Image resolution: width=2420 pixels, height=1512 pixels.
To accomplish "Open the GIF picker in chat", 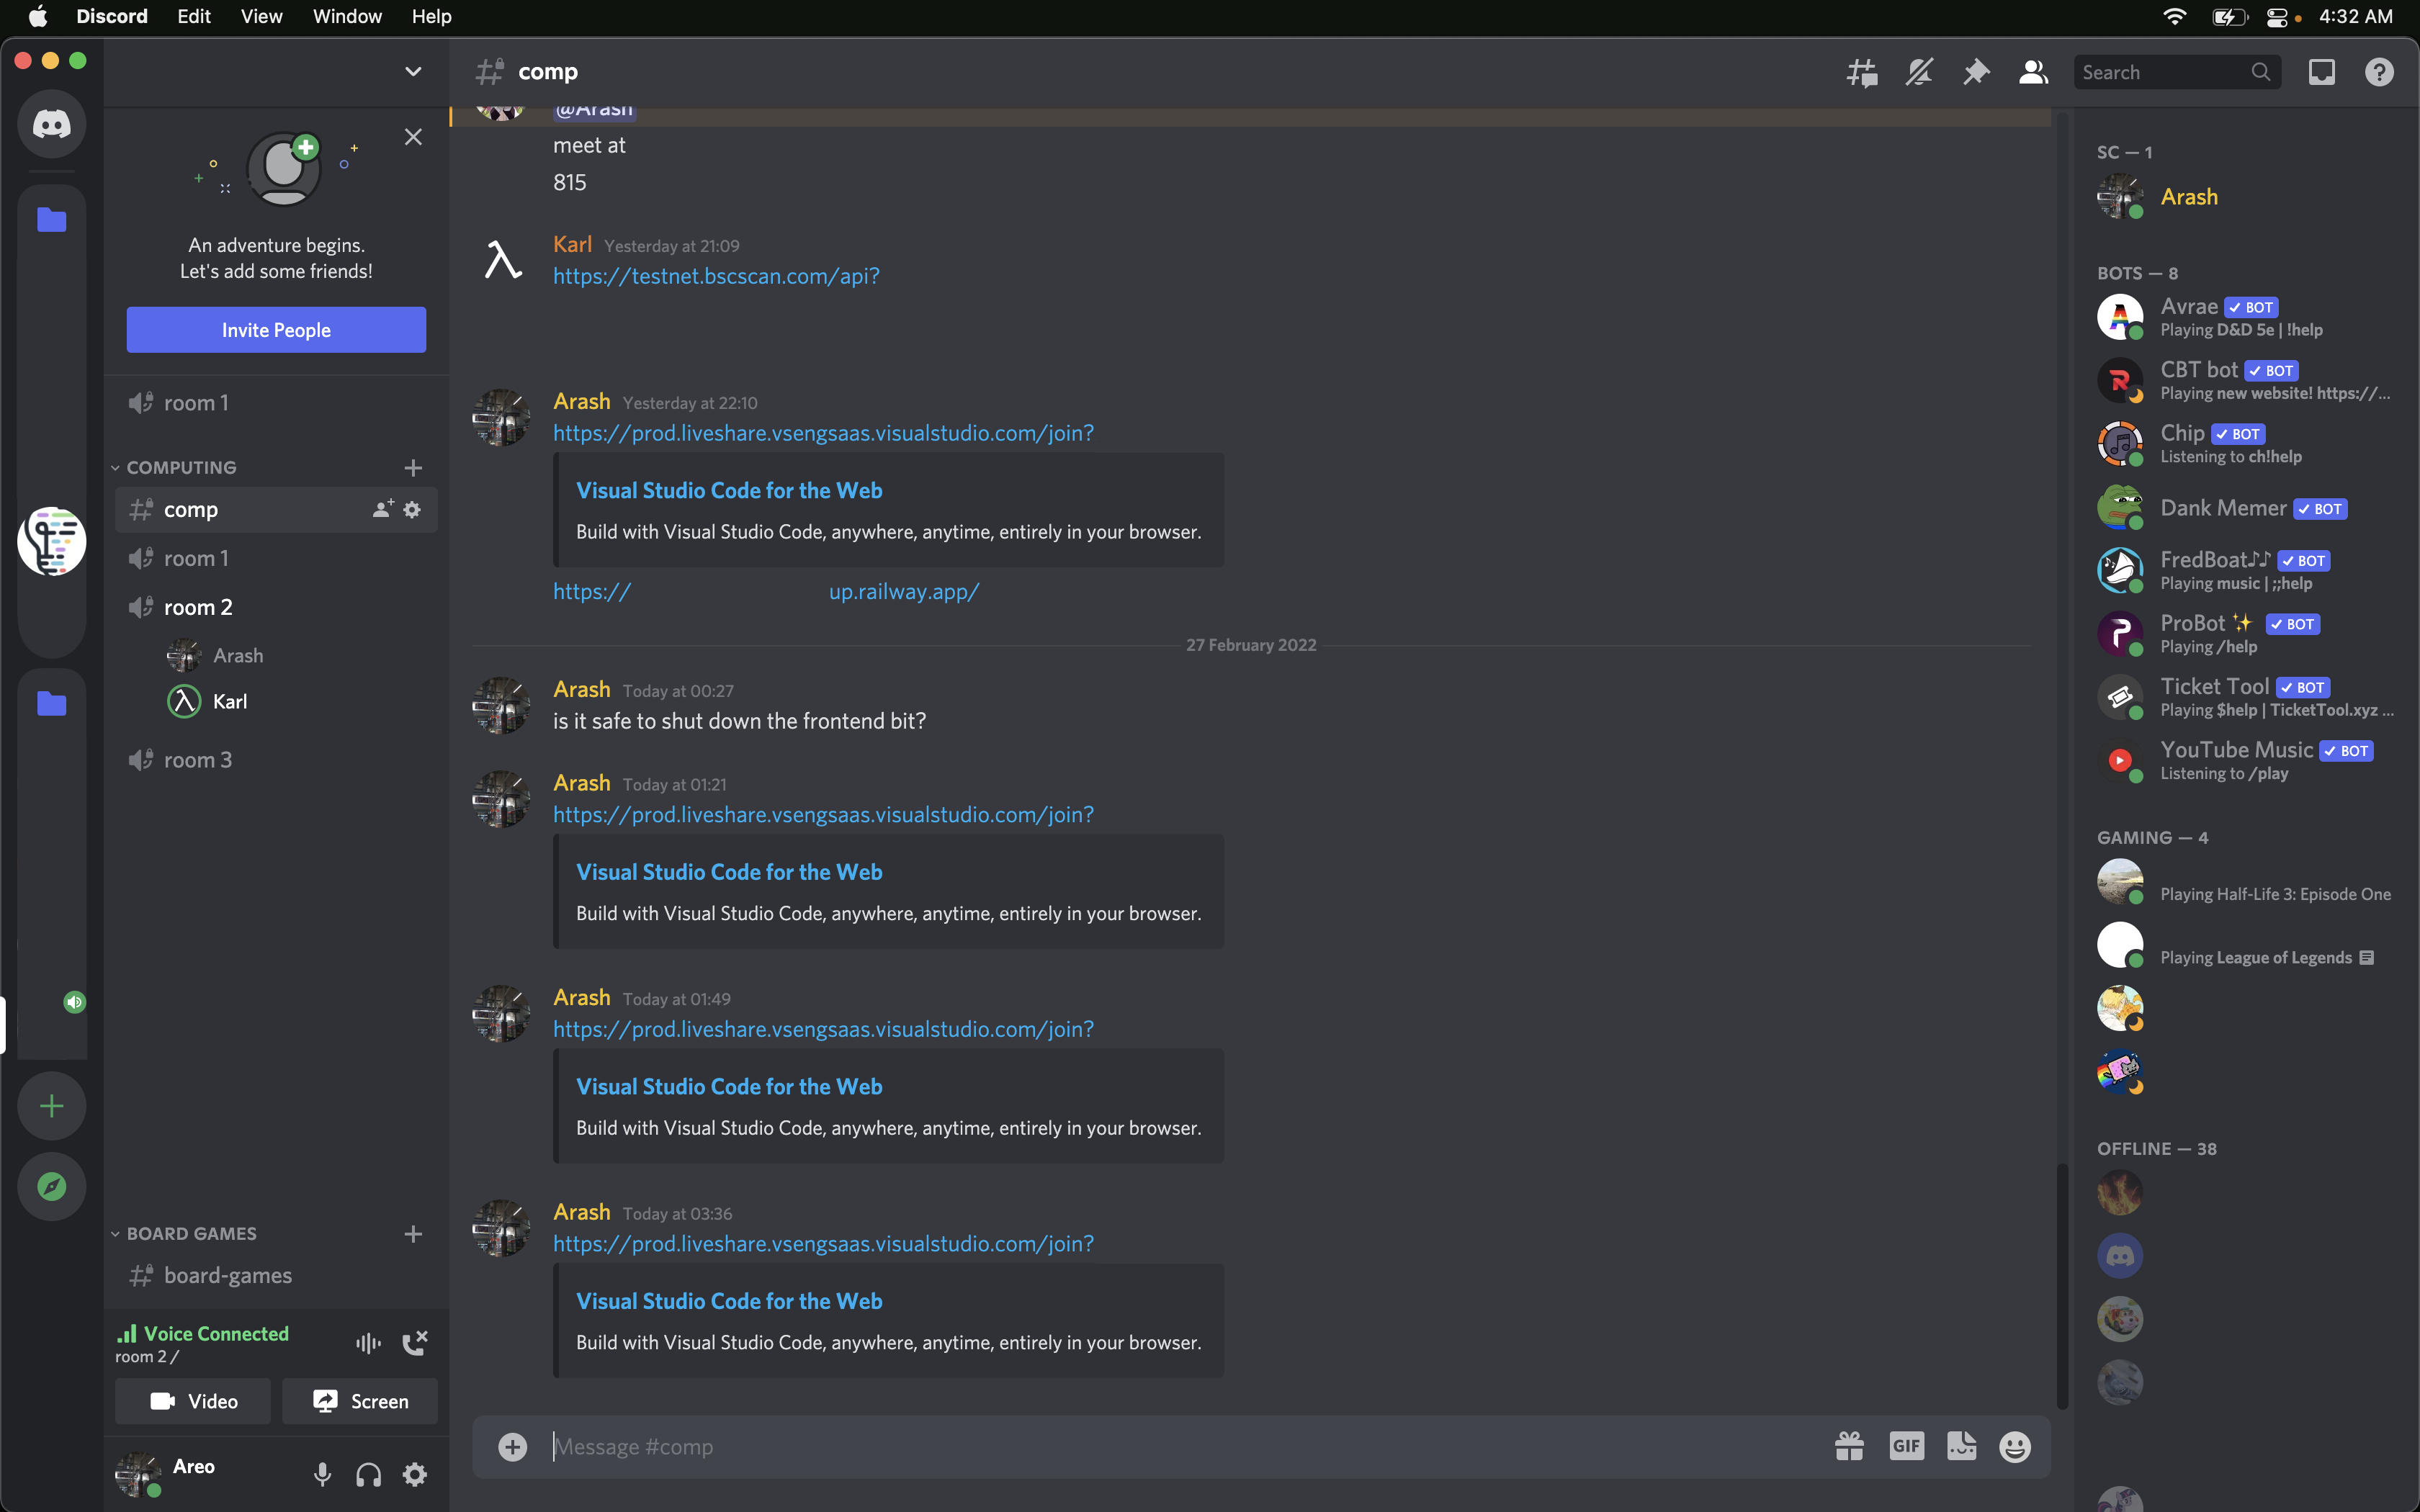I will (1904, 1446).
